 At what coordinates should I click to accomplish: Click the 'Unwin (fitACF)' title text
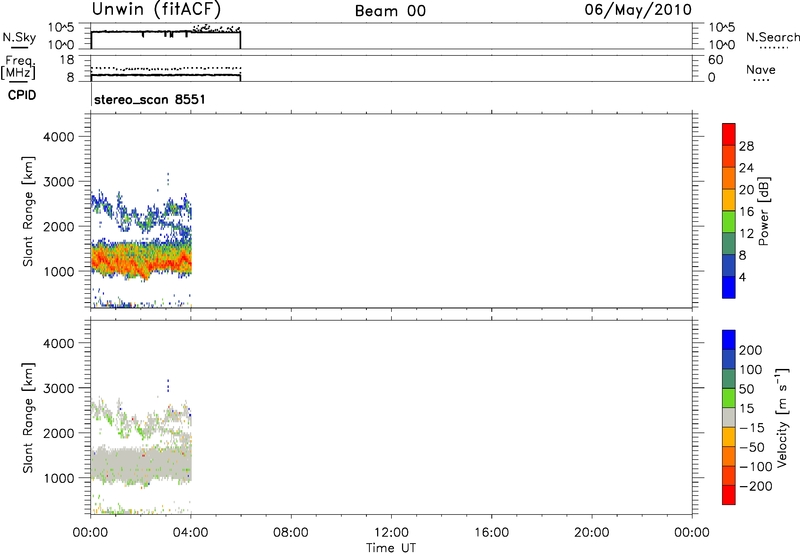(x=157, y=10)
